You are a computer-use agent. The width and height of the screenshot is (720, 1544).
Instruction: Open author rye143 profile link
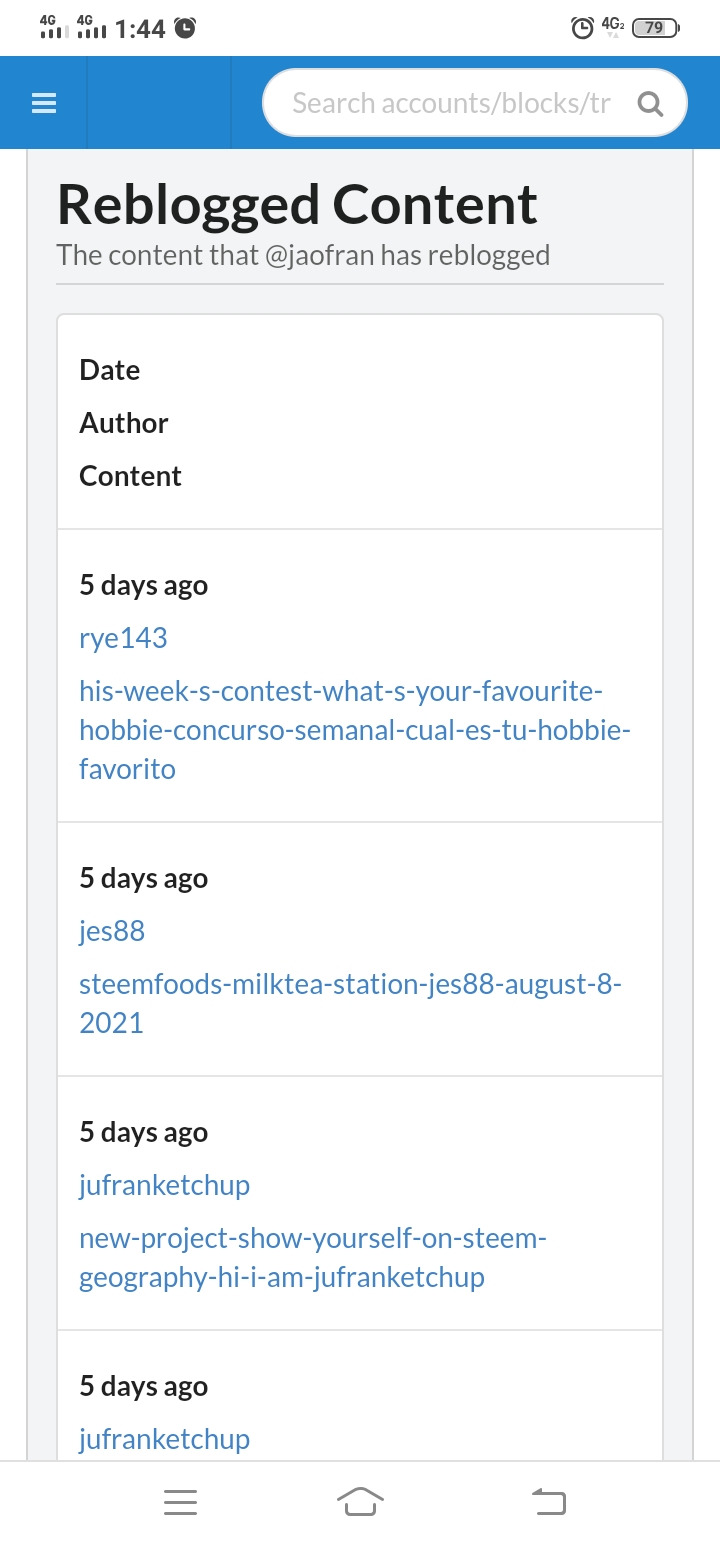[123, 638]
